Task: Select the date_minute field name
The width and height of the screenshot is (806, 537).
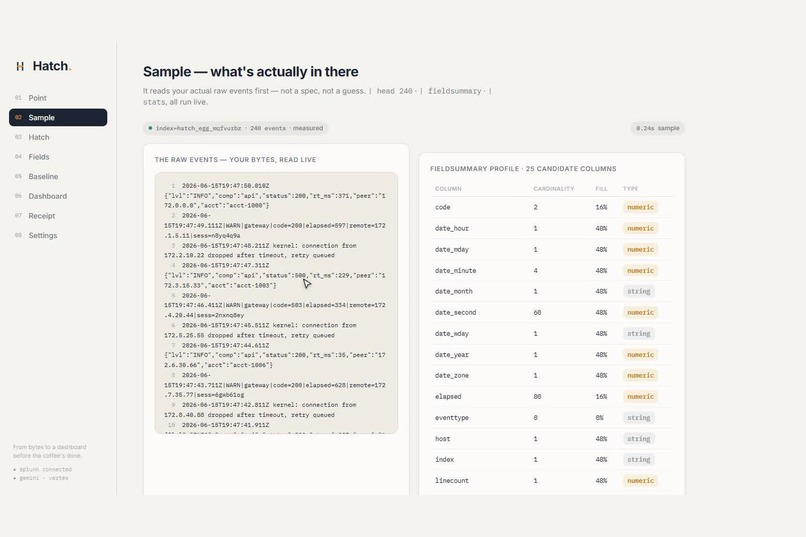Action: pyautogui.click(x=455, y=270)
